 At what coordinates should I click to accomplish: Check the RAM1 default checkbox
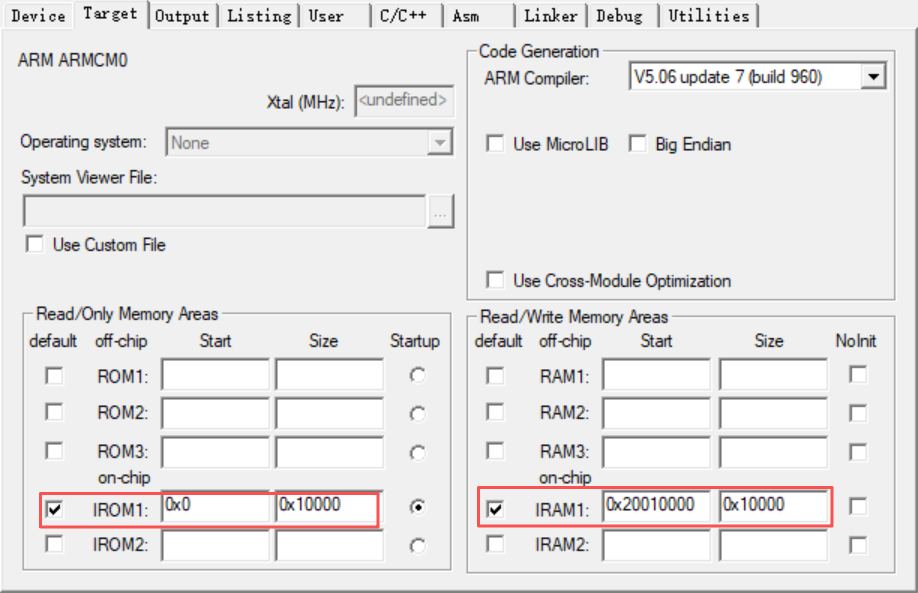coord(495,375)
